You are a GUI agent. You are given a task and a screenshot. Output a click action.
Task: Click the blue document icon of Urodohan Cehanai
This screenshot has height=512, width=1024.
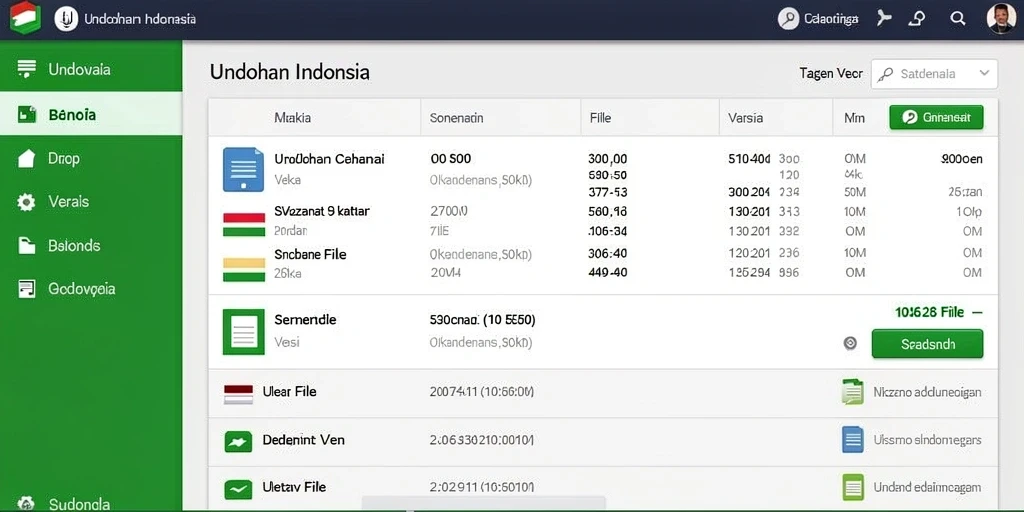click(244, 169)
